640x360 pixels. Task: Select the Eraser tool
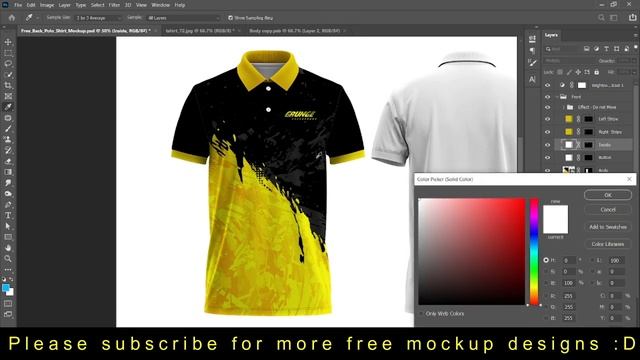tap(8, 161)
